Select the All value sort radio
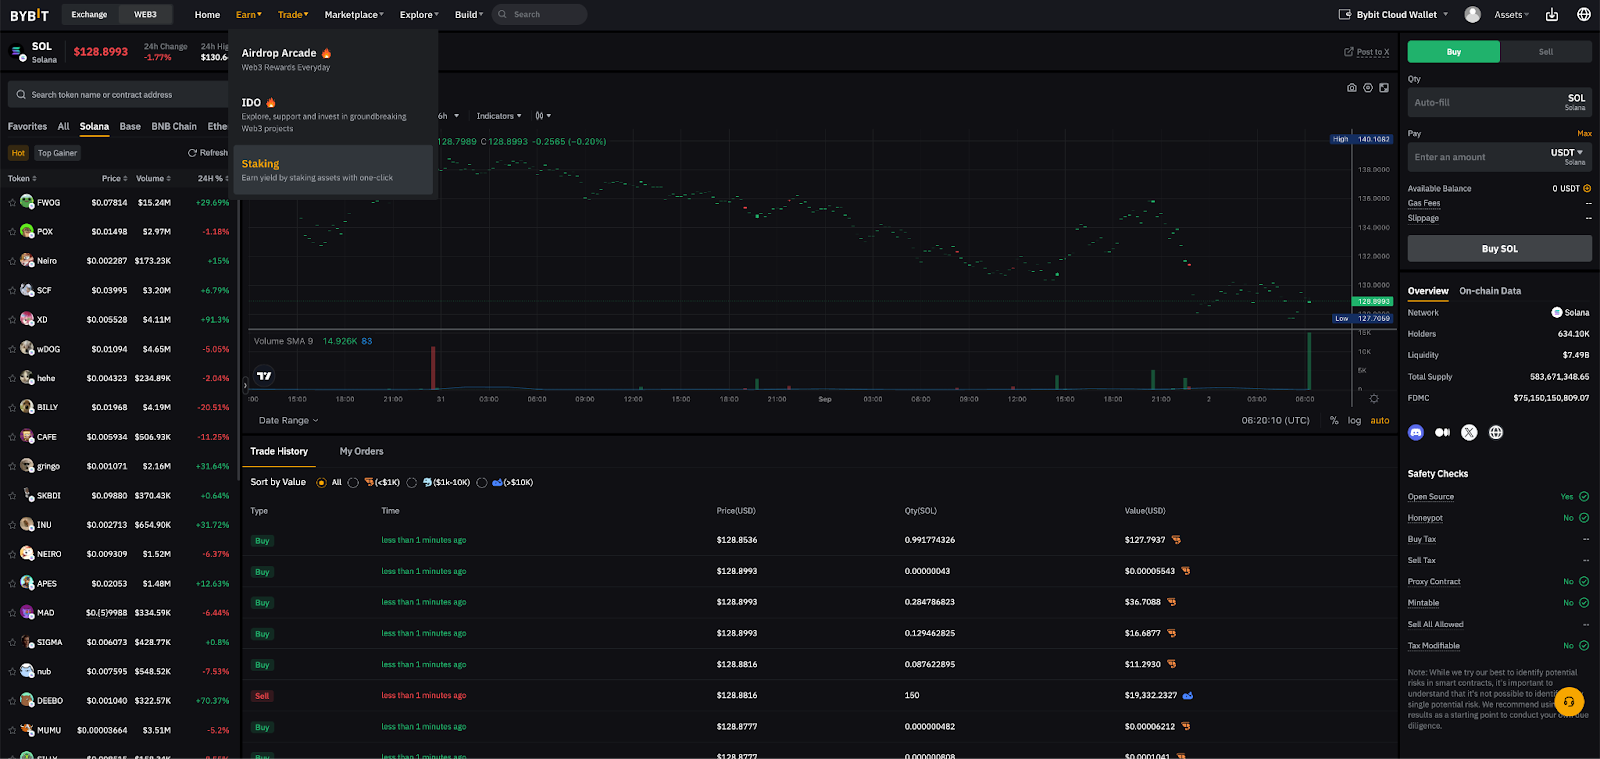This screenshot has height=759, width=1600. click(x=321, y=483)
